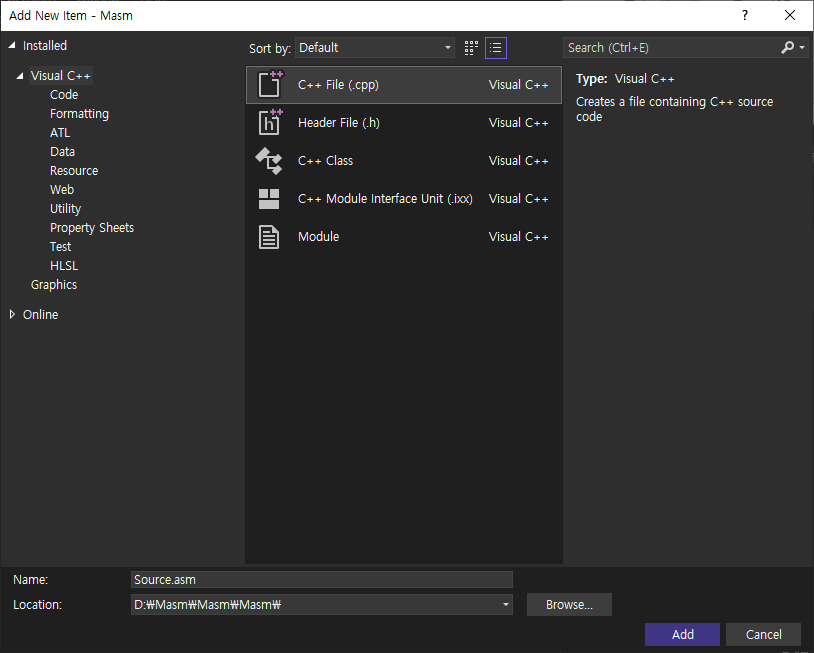Click the C++ Class template icon
This screenshot has width=814, height=653.
click(269, 161)
